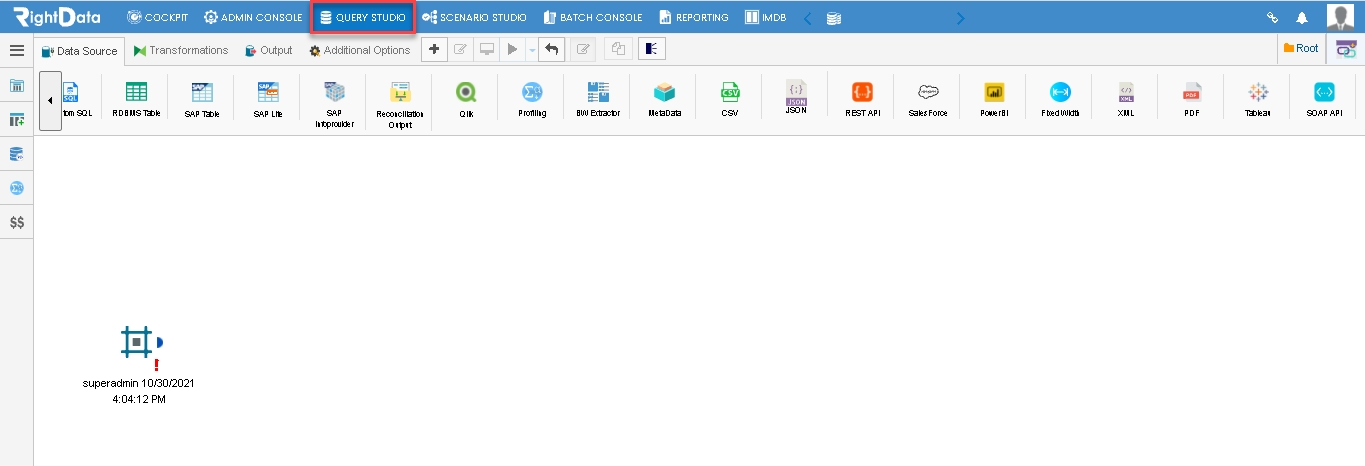Select the JSON data source
1365x466 pixels.
[796, 97]
